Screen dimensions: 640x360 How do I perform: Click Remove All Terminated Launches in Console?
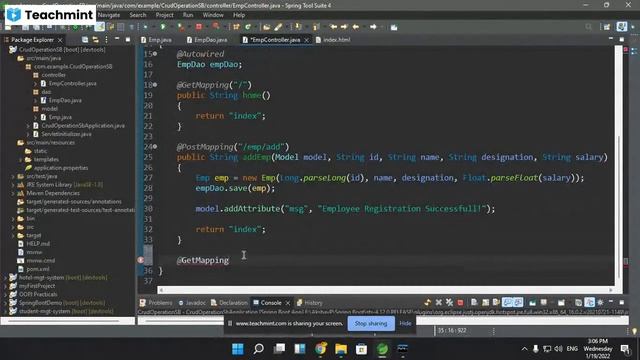pyautogui.click(x=449, y=302)
